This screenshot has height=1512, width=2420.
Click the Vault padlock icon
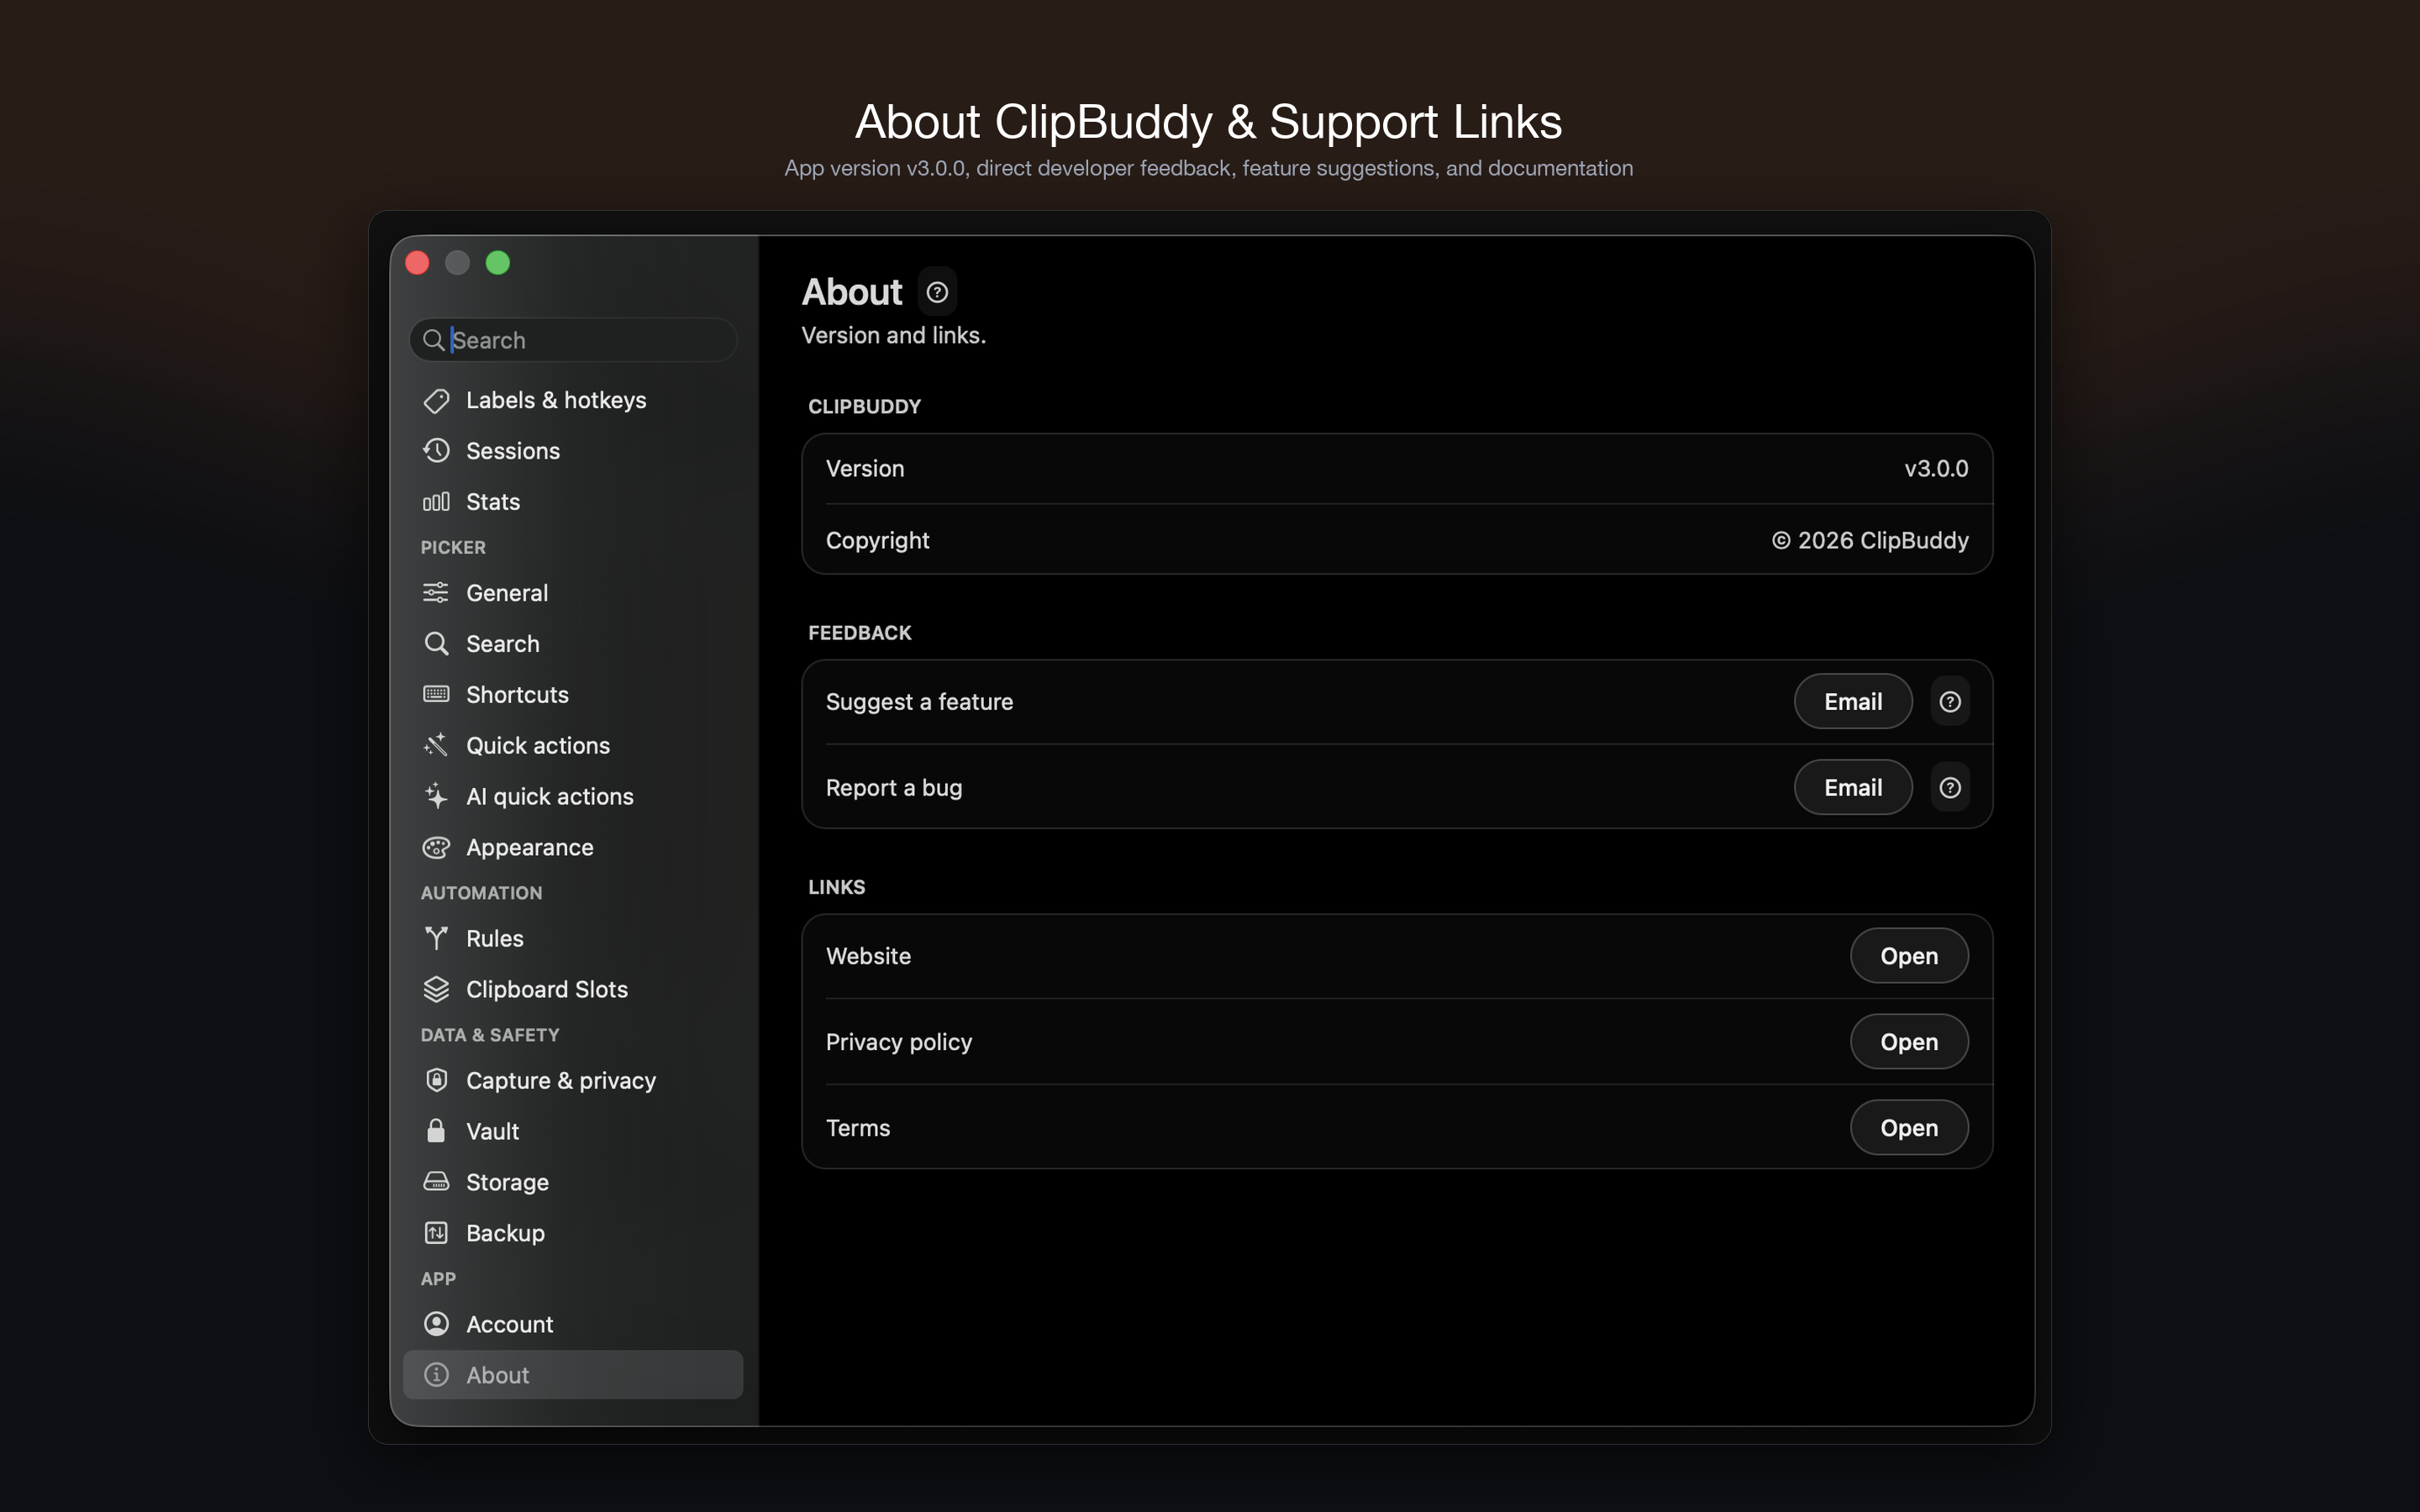tap(436, 1131)
